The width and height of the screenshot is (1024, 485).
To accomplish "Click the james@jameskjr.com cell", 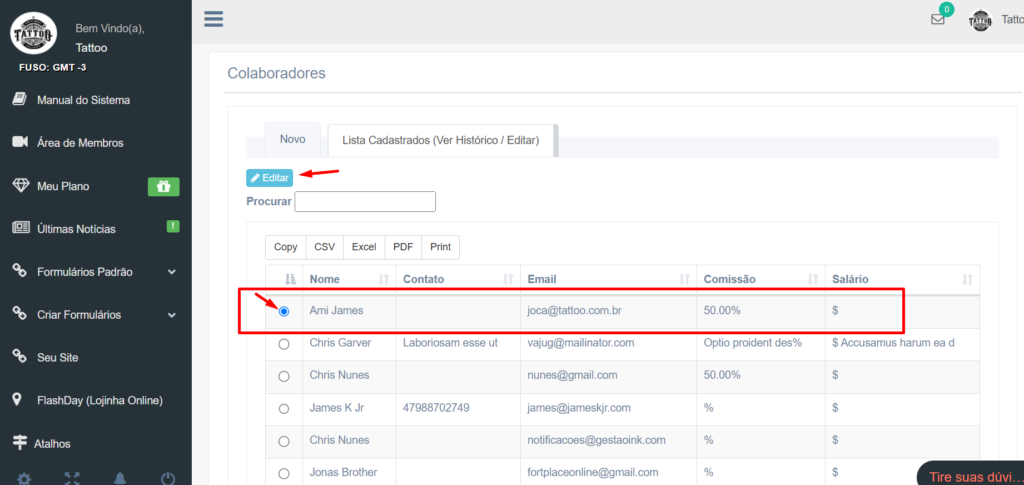I will click(x=579, y=408).
